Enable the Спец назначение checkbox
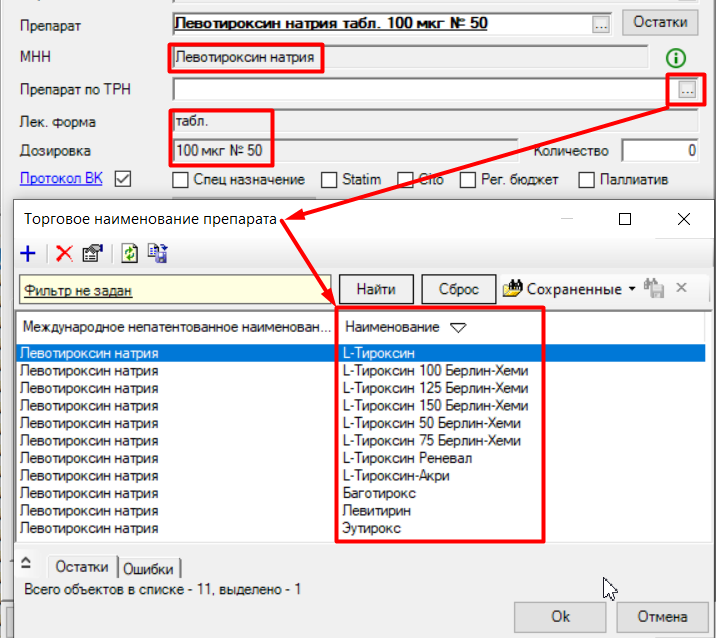716x638 pixels. pos(180,180)
